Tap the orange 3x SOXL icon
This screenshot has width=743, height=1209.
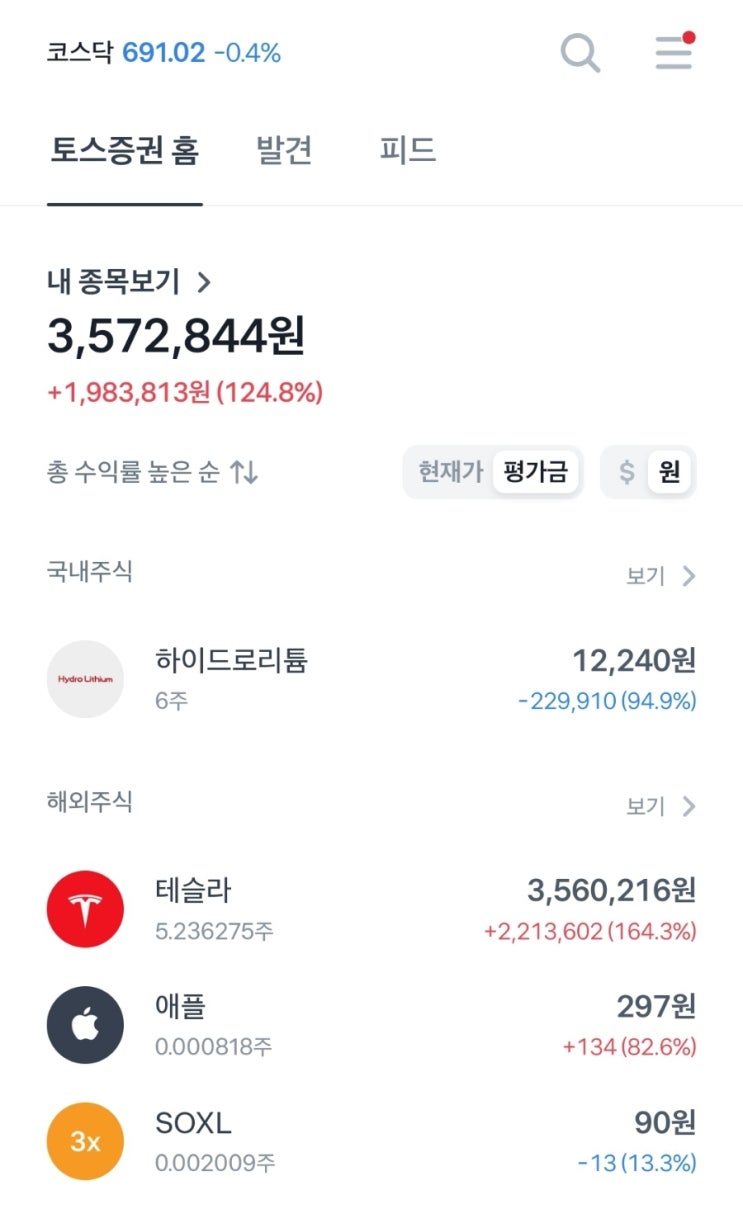tap(85, 1141)
